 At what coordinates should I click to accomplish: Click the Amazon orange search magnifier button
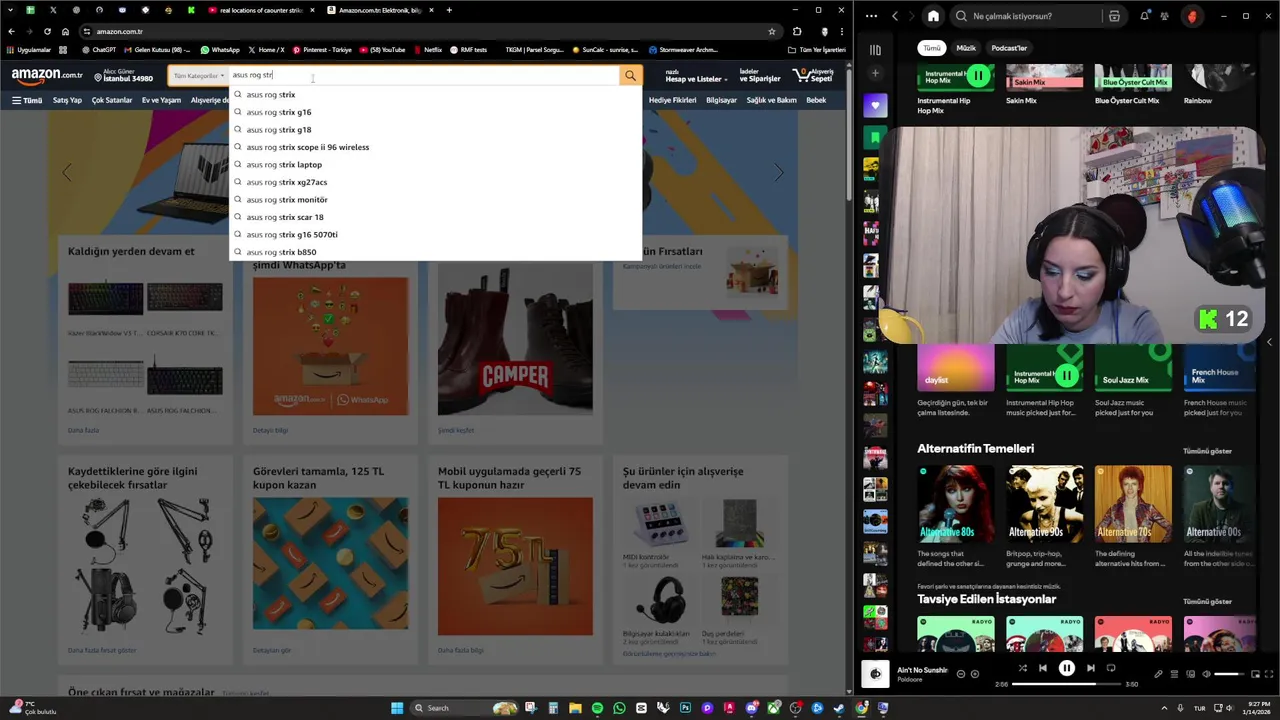(630, 75)
